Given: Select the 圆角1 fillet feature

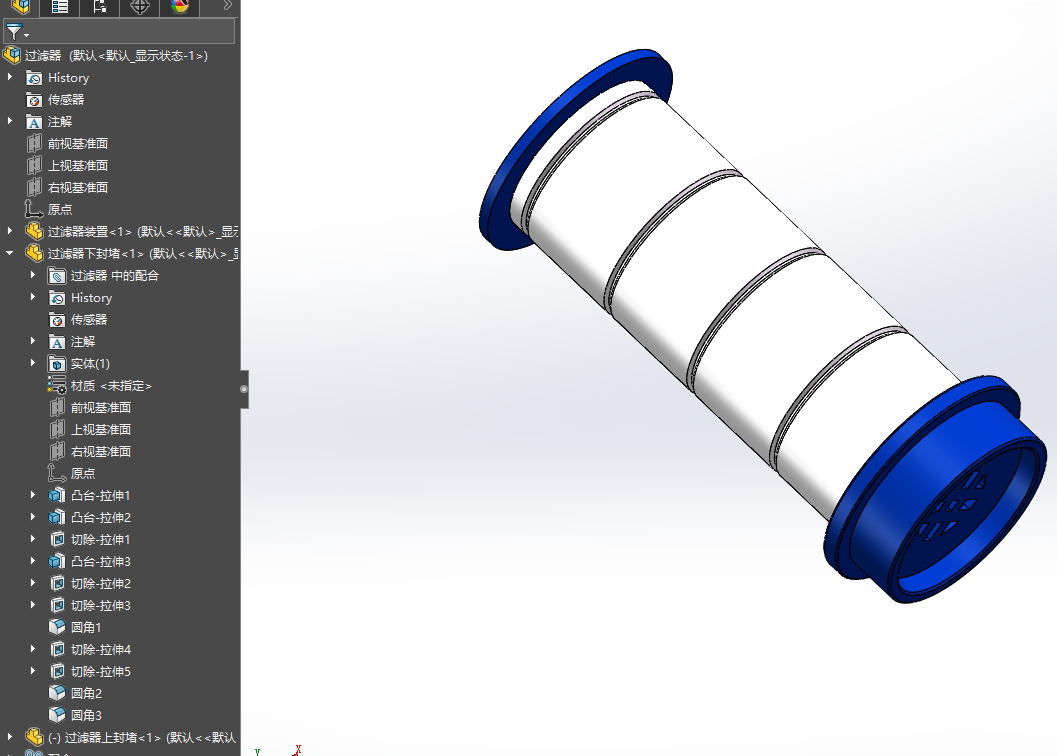Looking at the screenshot, I should (x=86, y=628).
